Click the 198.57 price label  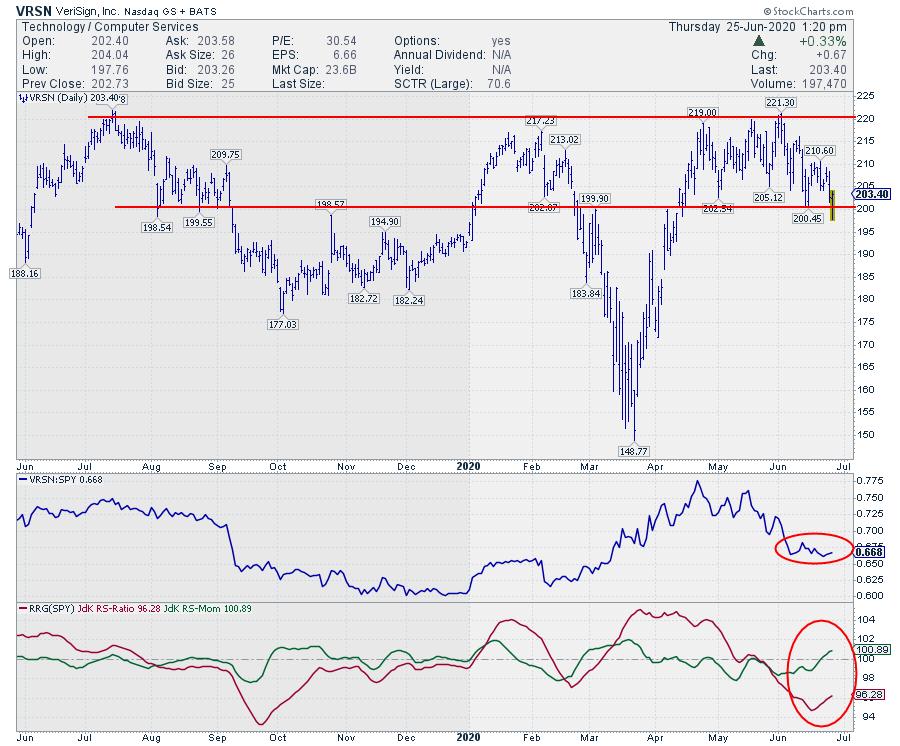coord(331,204)
